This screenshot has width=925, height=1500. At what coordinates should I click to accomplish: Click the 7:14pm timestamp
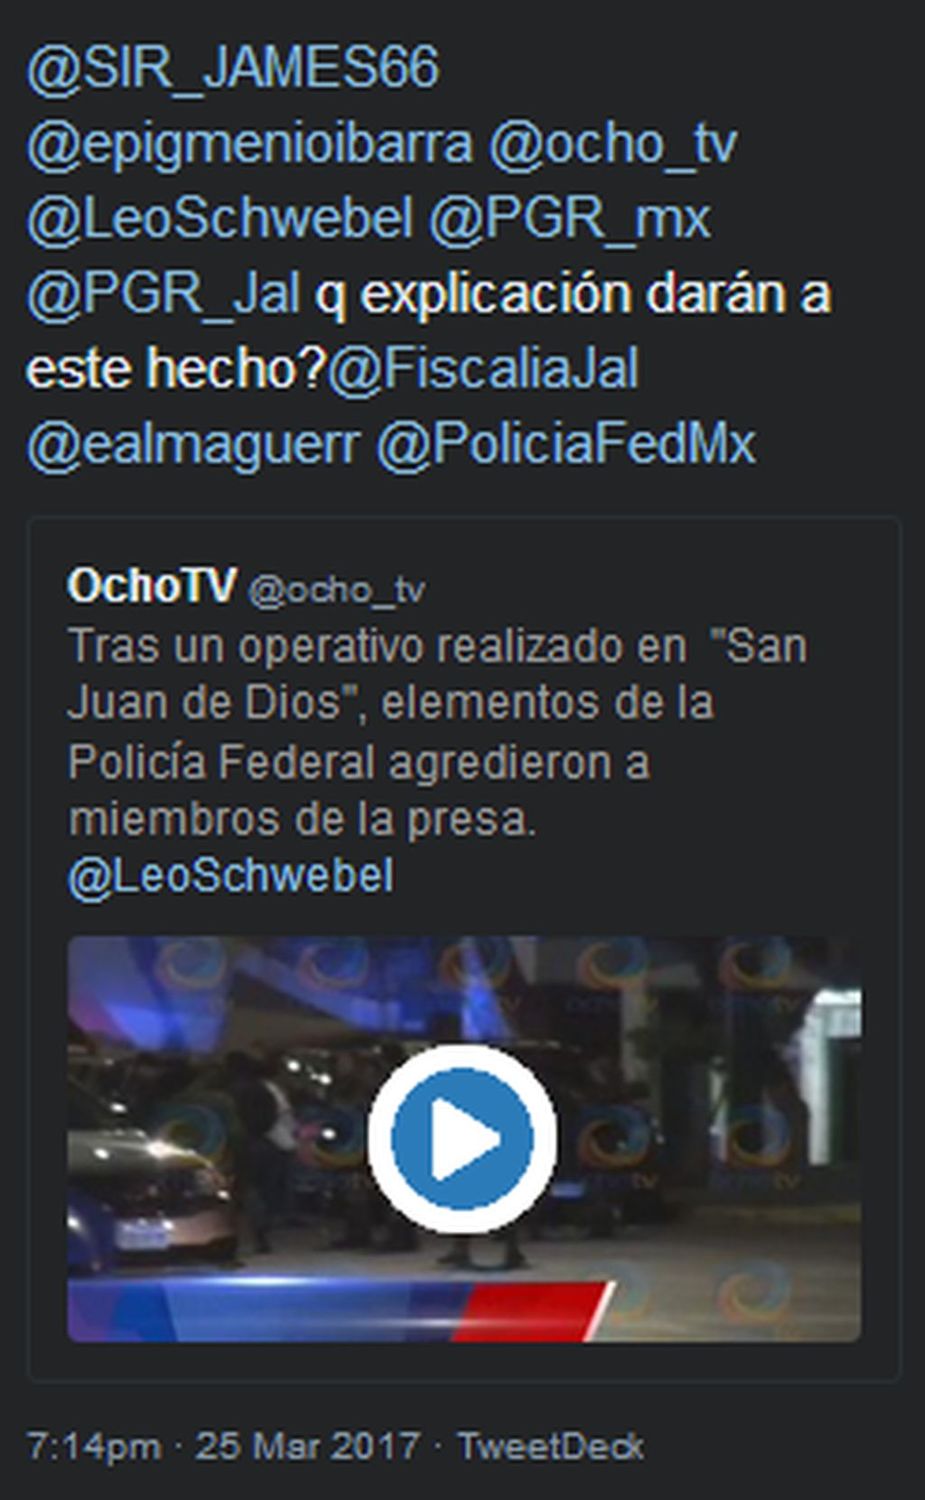pos(93,1446)
